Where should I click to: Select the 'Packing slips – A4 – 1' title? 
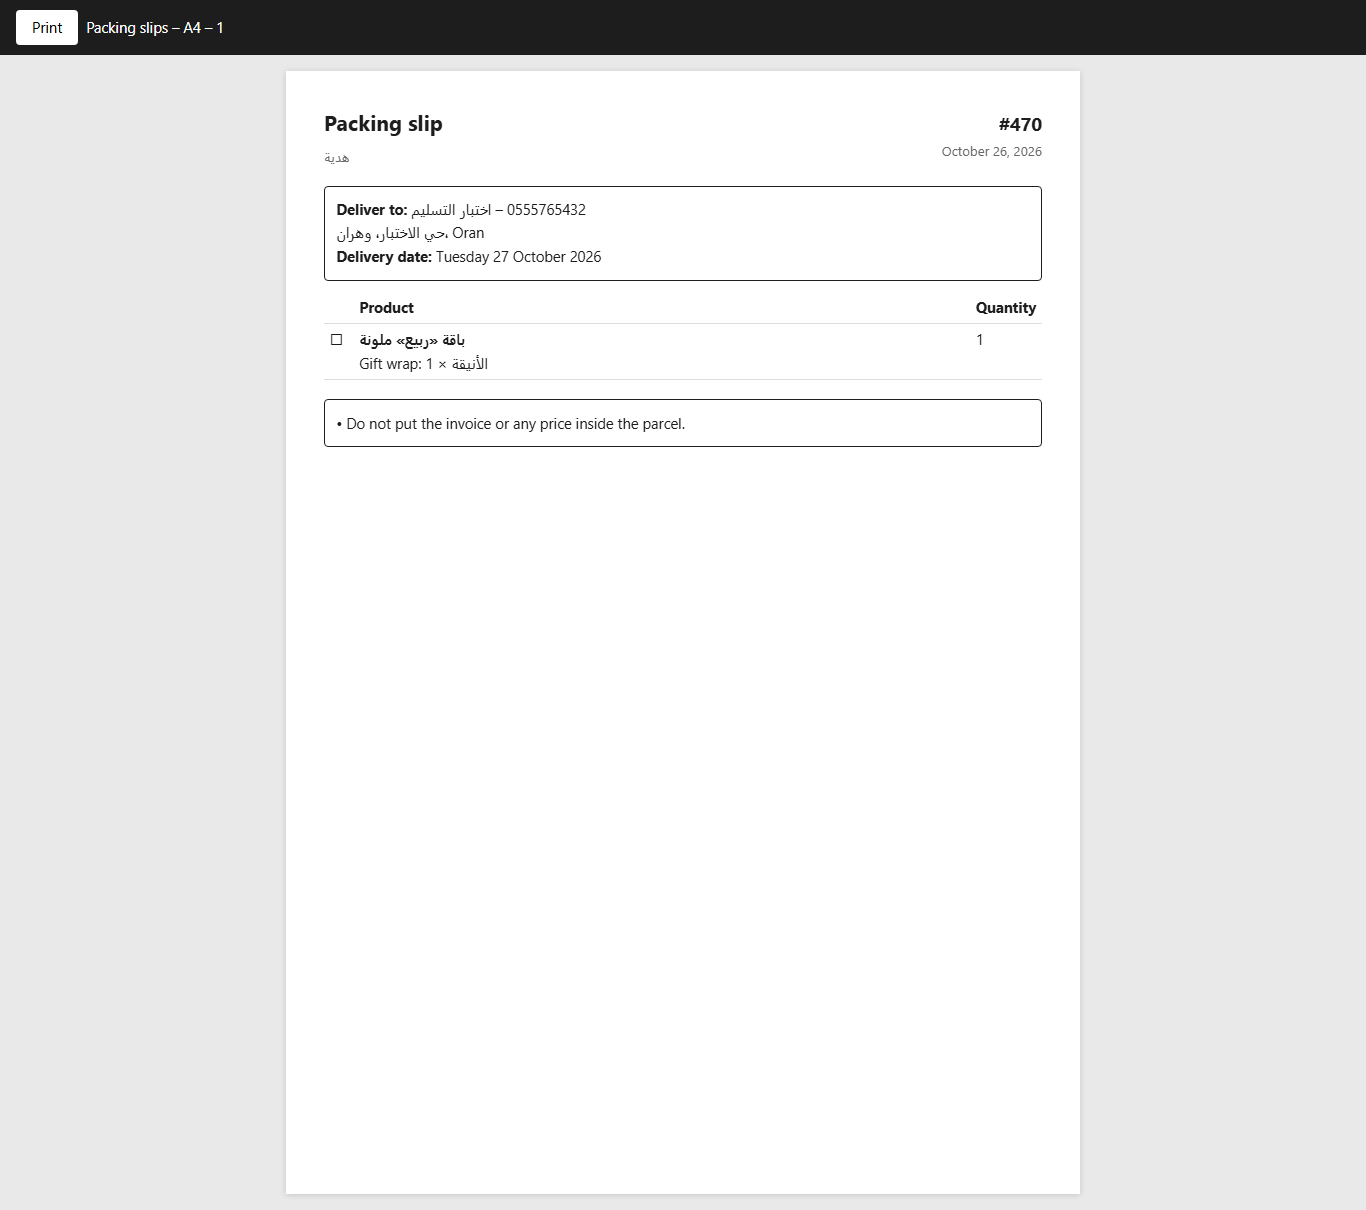(x=155, y=28)
